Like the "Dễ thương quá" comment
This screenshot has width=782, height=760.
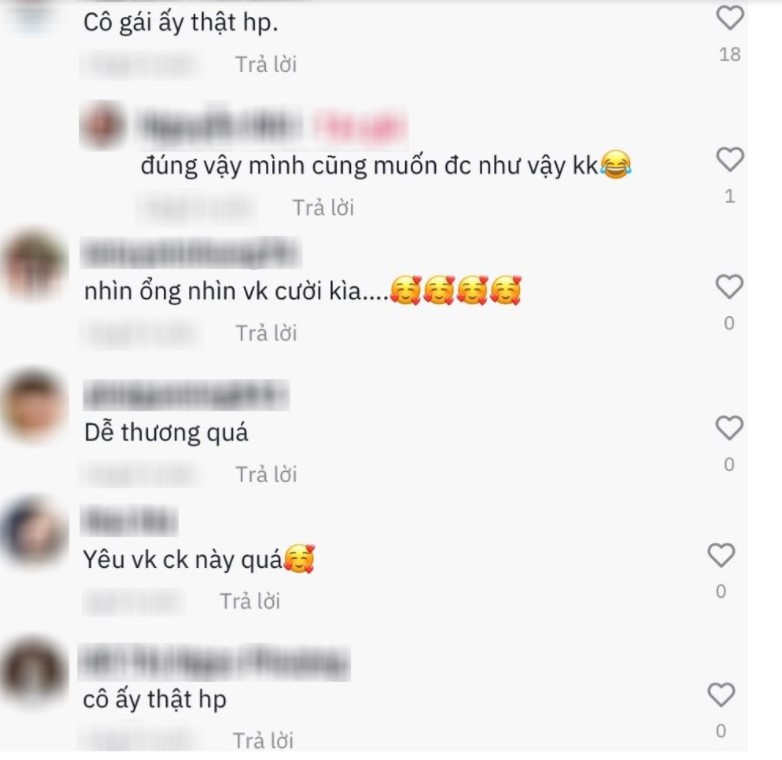(729, 428)
